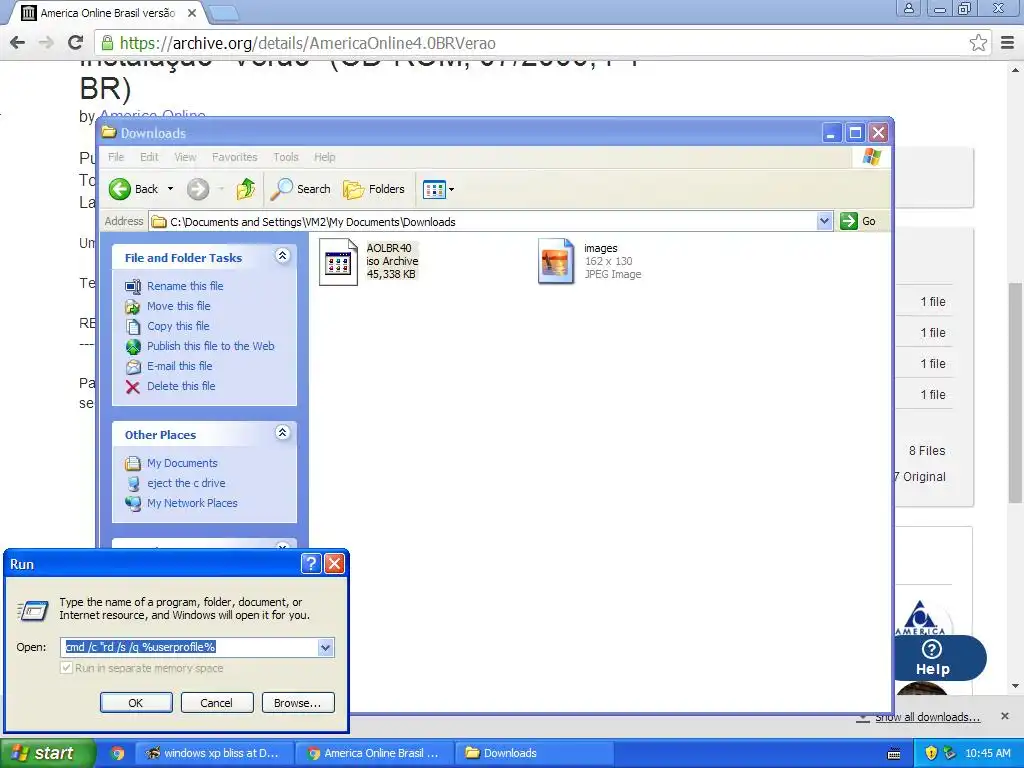Click the AOLBR40 file name text

(389, 248)
